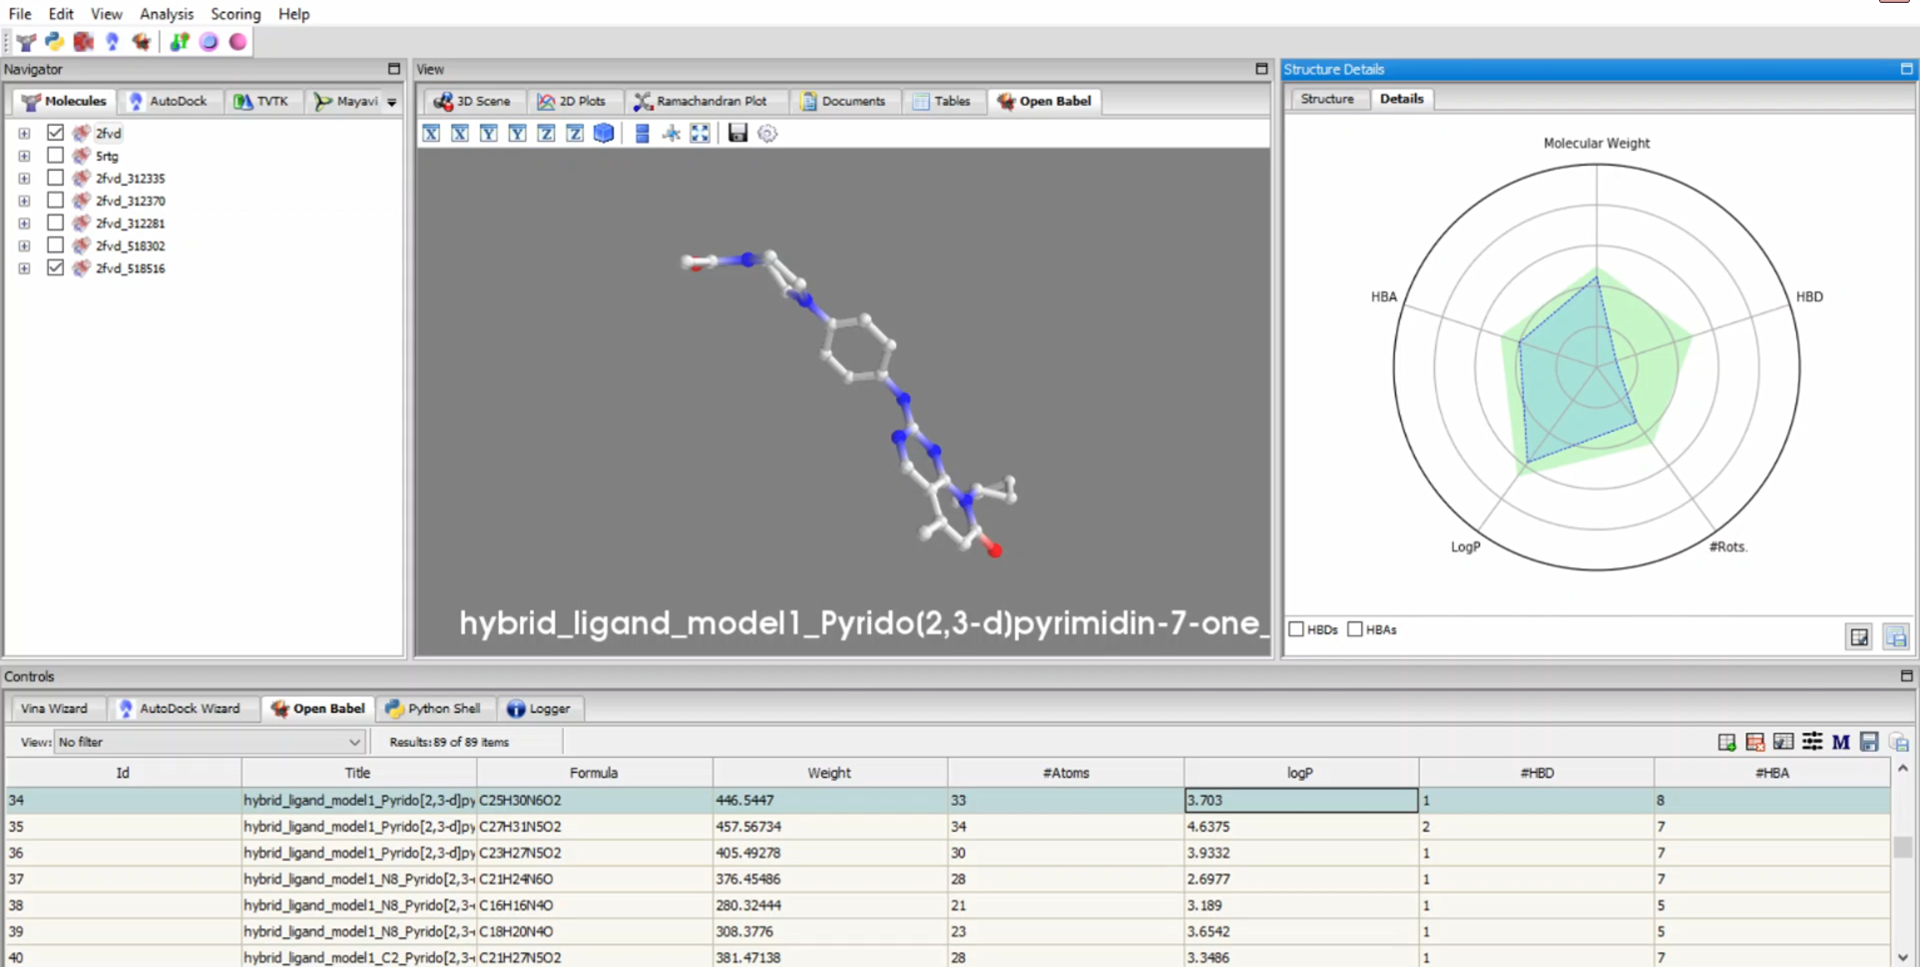Screen dimensions: 1920x967
Task: Check the 2fvd_312335 checkbox
Action: pyautogui.click(x=55, y=177)
